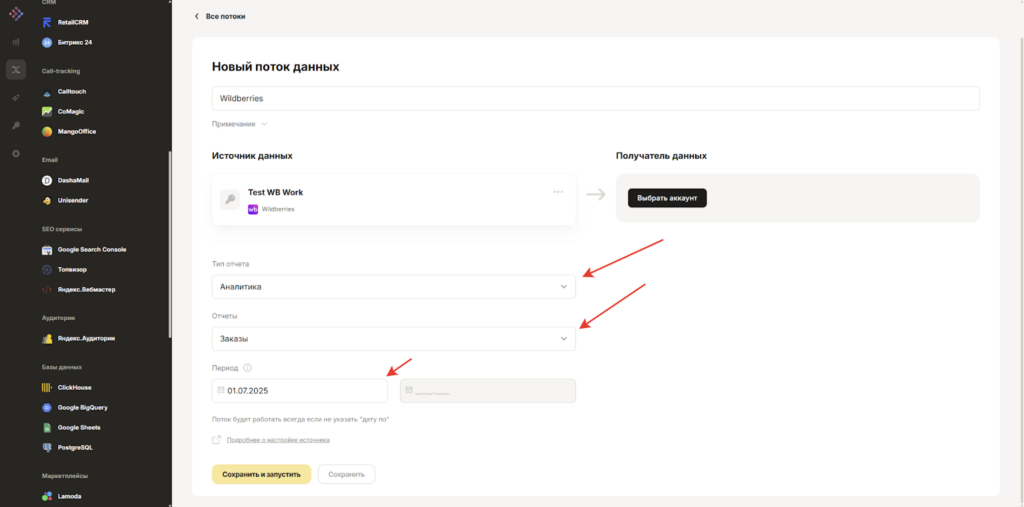Click the Топвизор icon

coord(47,269)
